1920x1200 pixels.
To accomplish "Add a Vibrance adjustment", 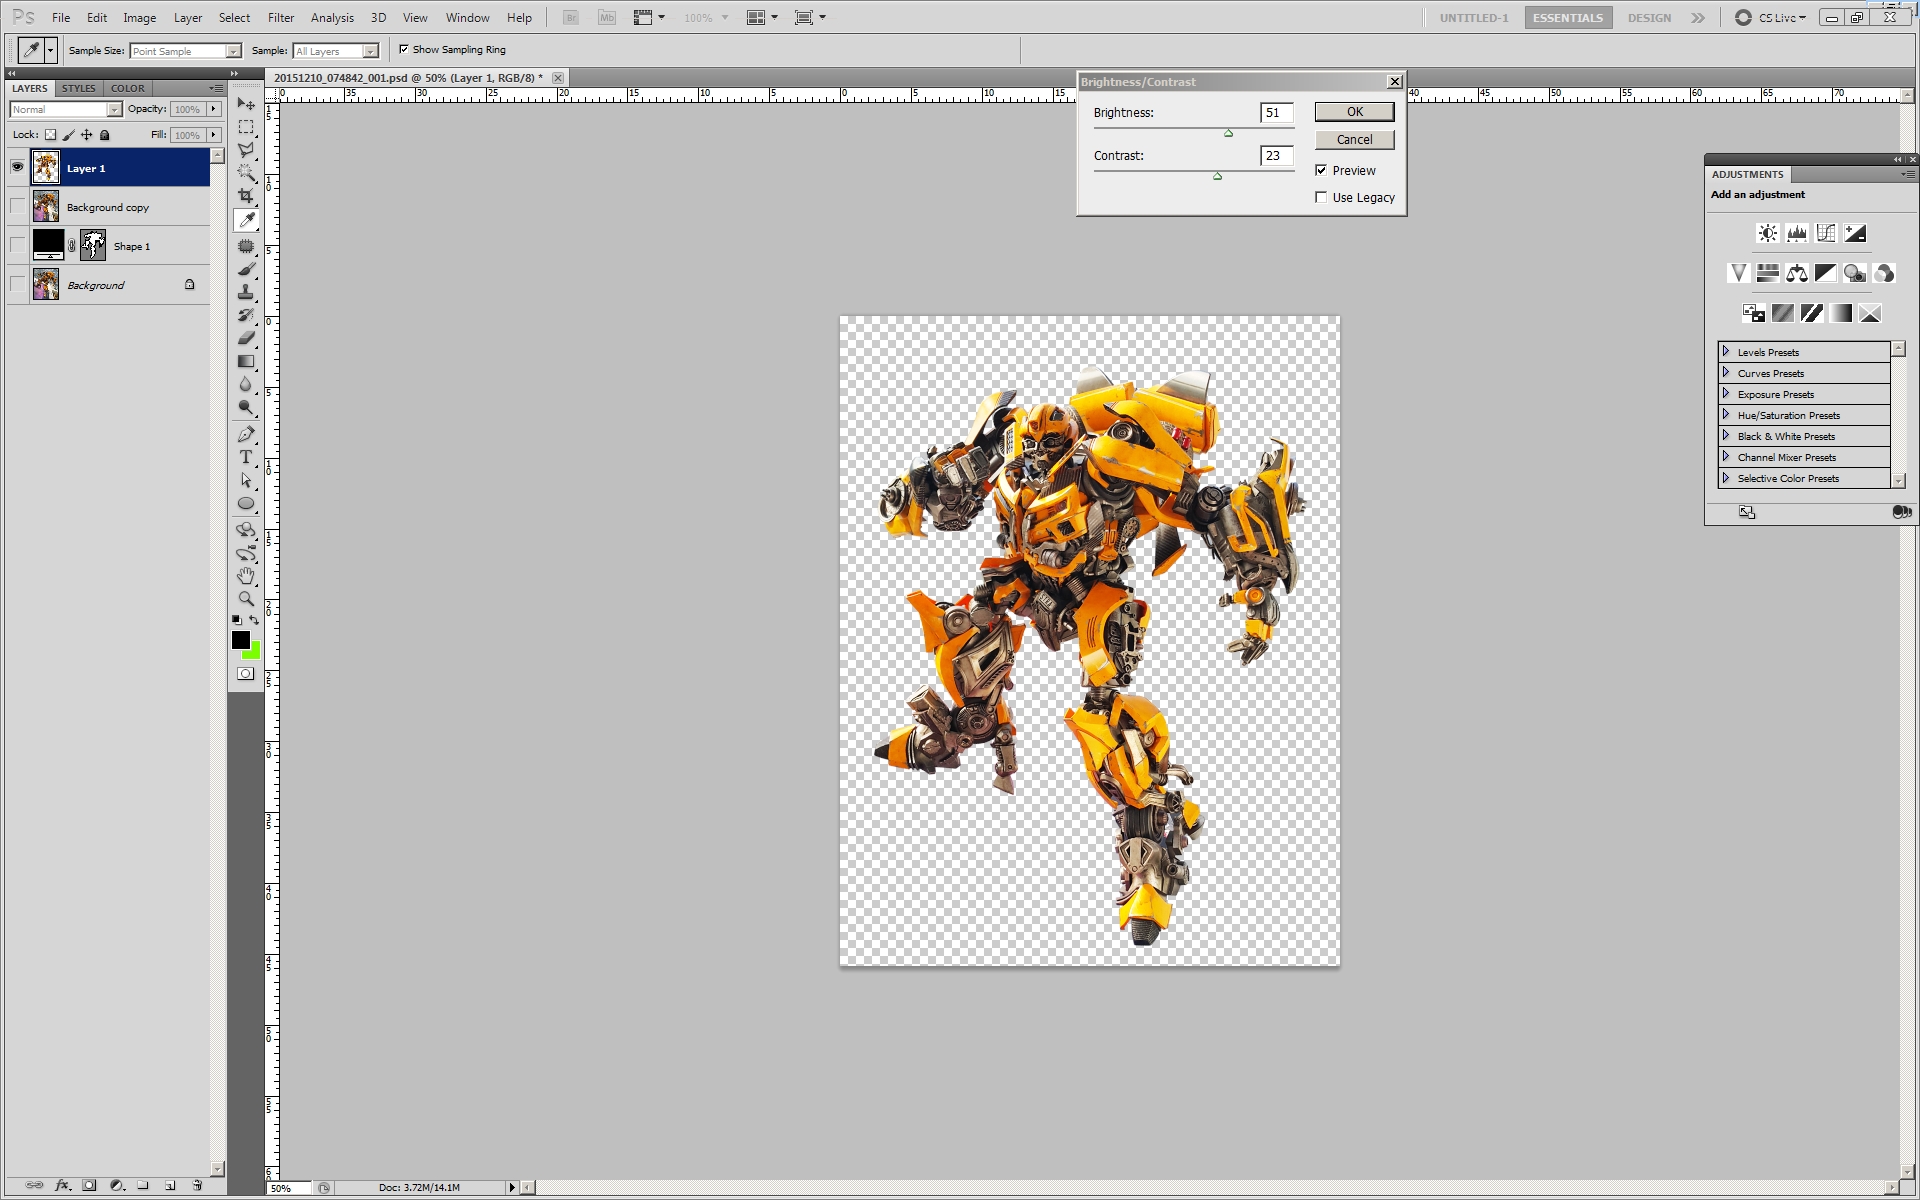I will (1738, 273).
